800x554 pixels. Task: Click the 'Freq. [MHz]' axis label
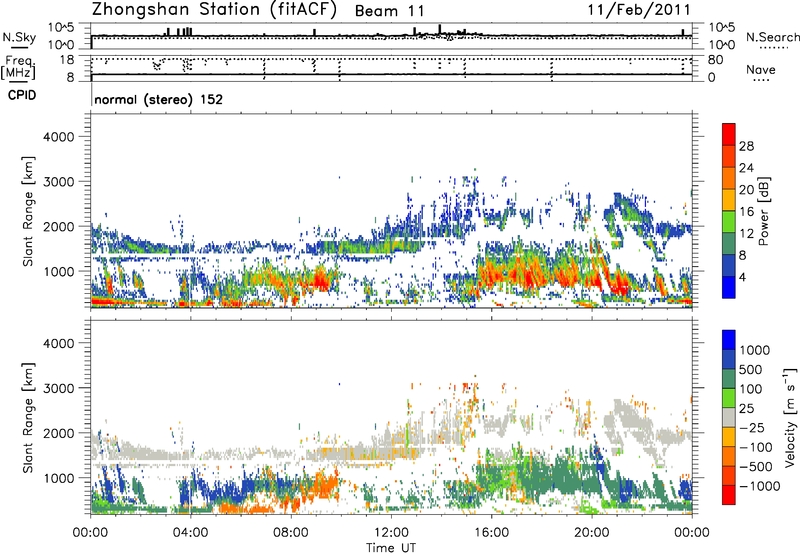tap(18, 67)
